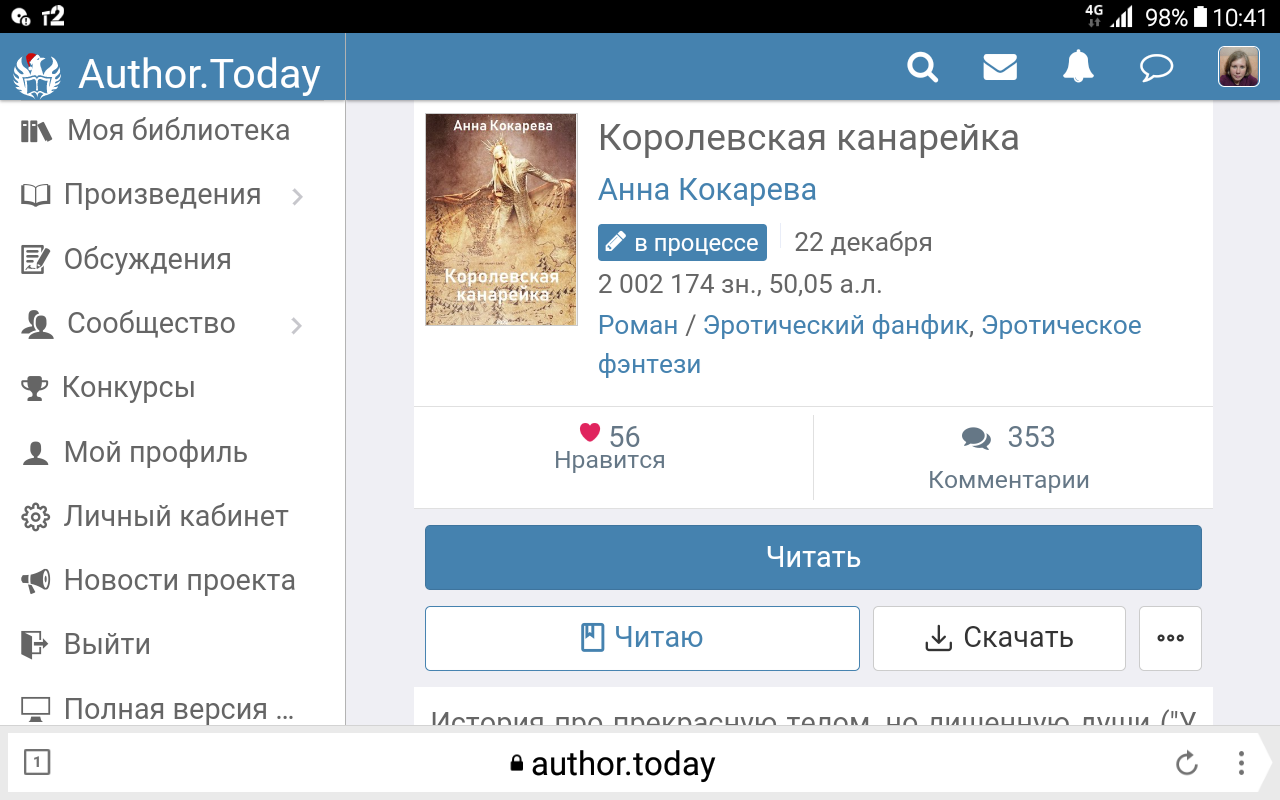
Task: Expand the Сообщество submenu chevron
Action: 297,325
